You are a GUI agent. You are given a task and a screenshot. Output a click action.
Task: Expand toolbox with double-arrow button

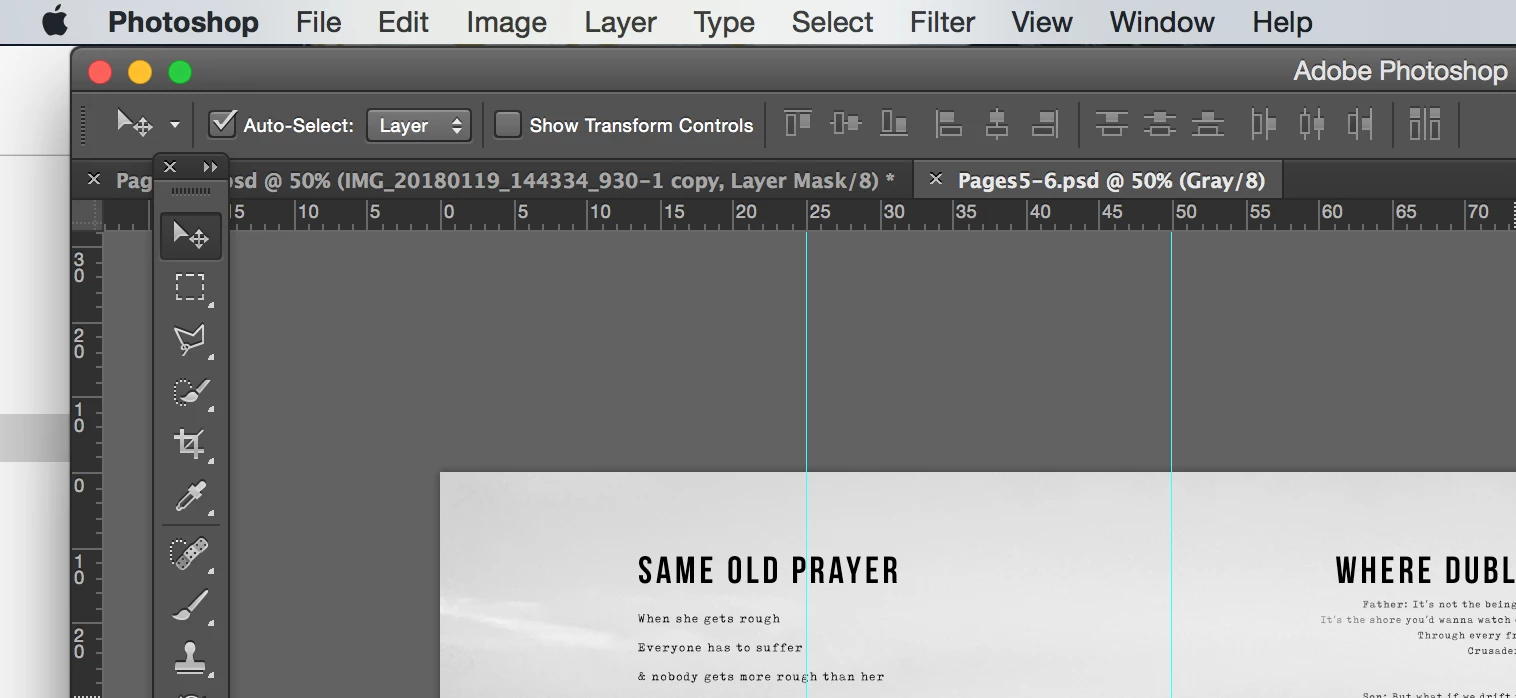210,167
